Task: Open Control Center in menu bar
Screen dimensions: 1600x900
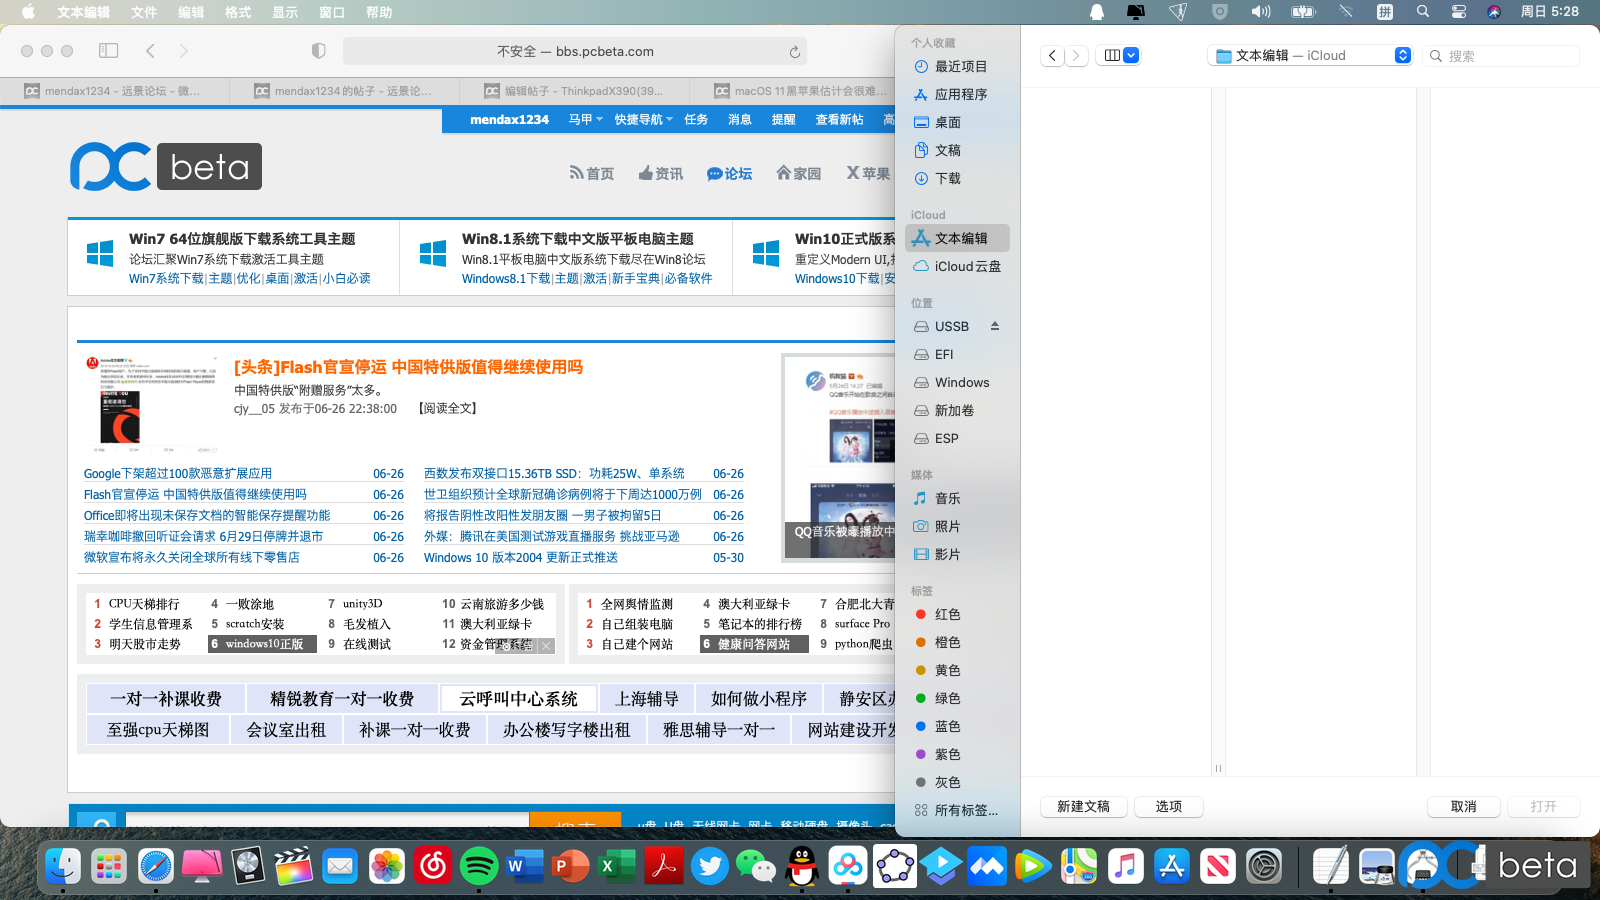Action: (x=1459, y=12)
